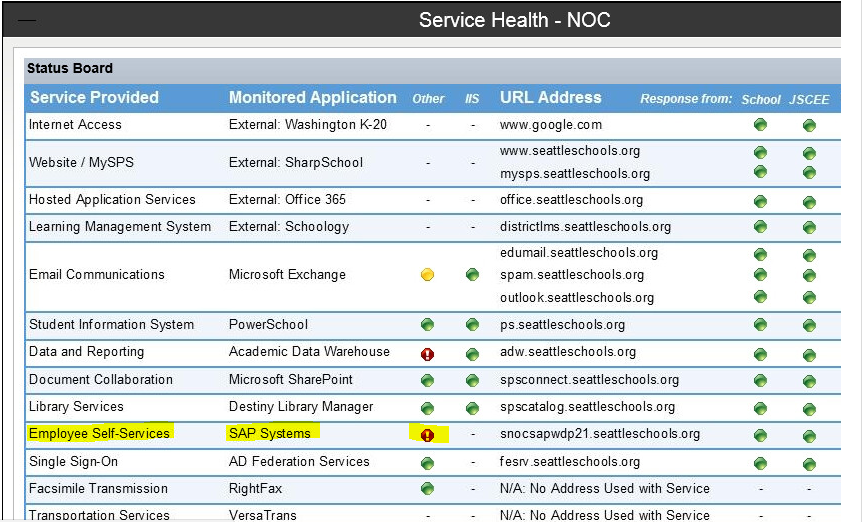Click the red alert icon for SAP Systems
The width and height of the screenshot is (863, 522).
(427, 436)
